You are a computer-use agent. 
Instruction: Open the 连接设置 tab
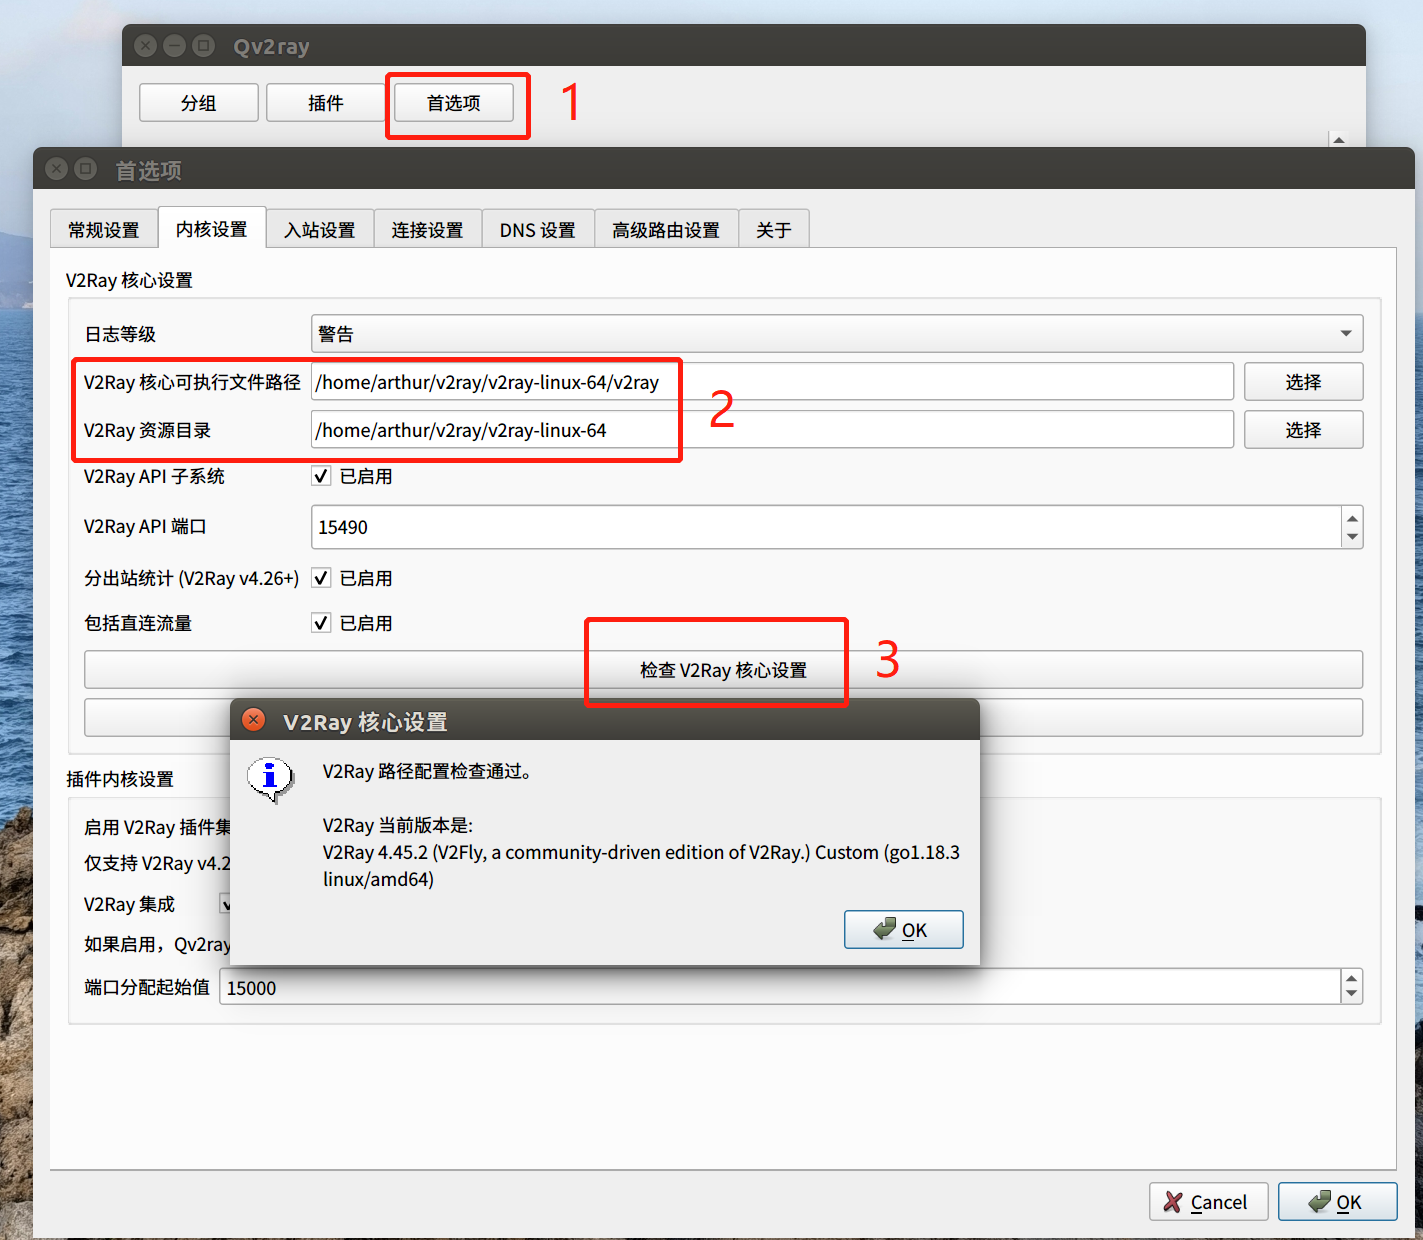point(428,229)
